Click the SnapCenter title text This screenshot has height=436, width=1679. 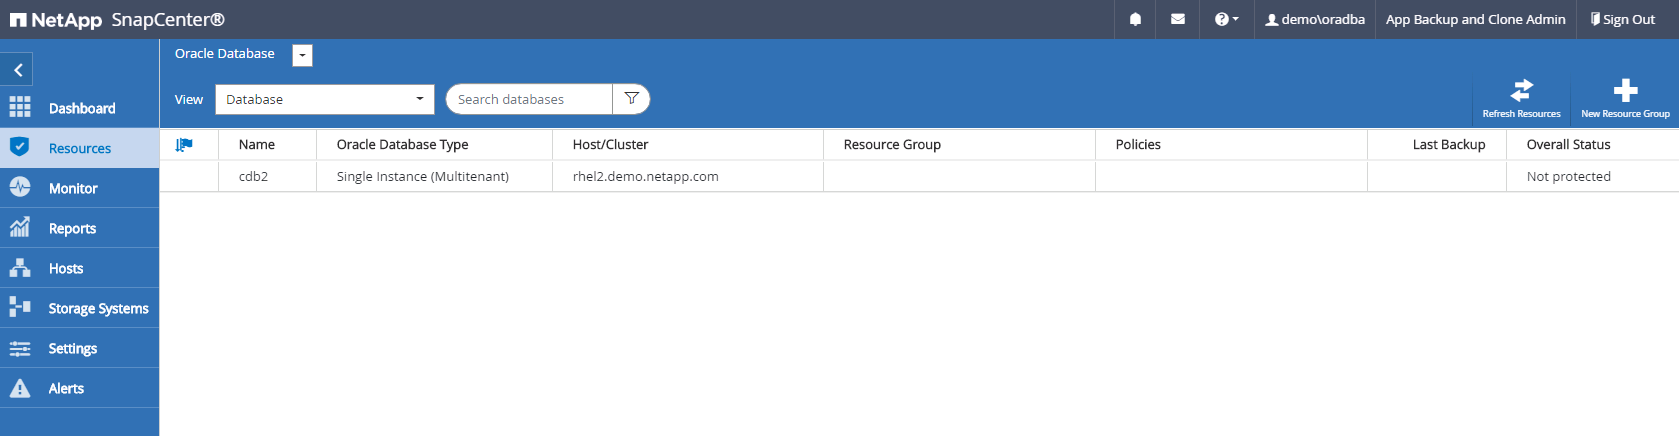click(x=168, y=20)
